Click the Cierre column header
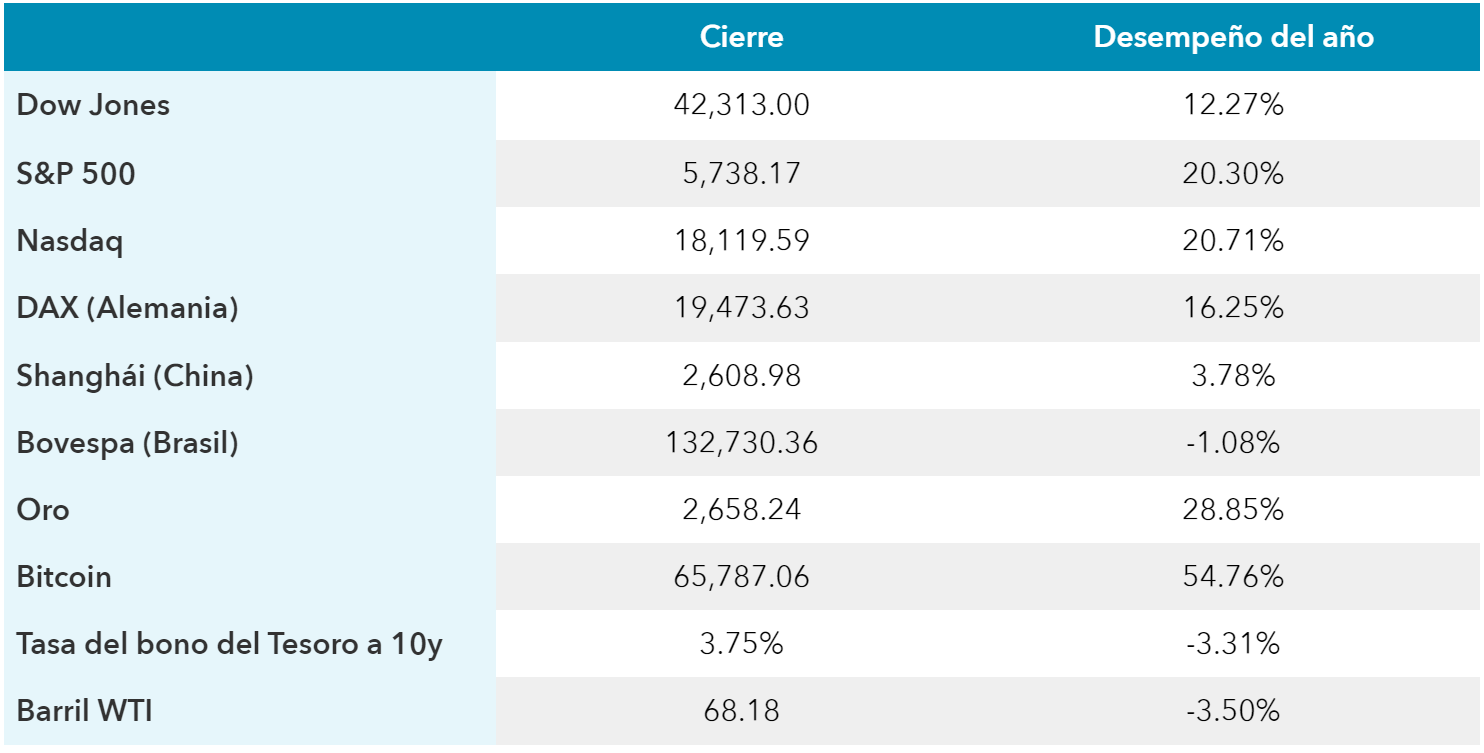The width and height of the screenshot is (1484, 753). (742, 37)
